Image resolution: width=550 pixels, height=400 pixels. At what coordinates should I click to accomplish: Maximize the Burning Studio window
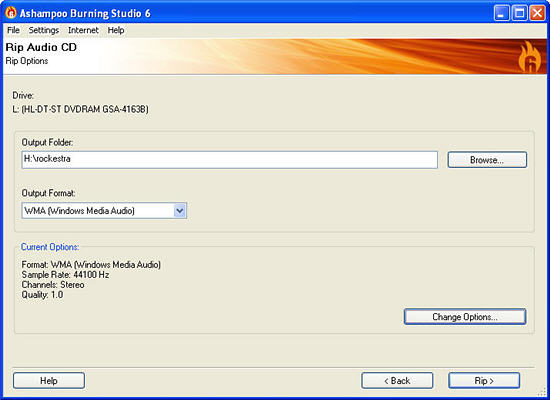(519, 13)
